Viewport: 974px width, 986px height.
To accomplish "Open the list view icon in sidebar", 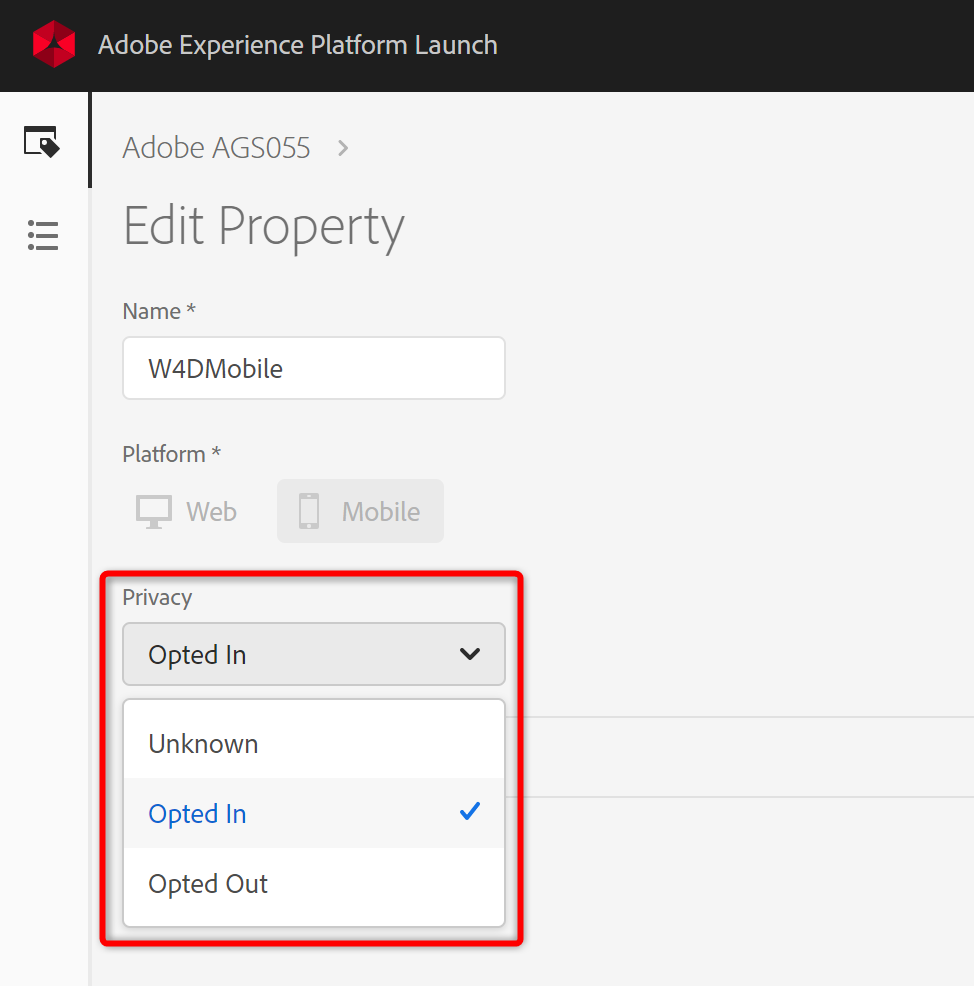I will 43,236.
